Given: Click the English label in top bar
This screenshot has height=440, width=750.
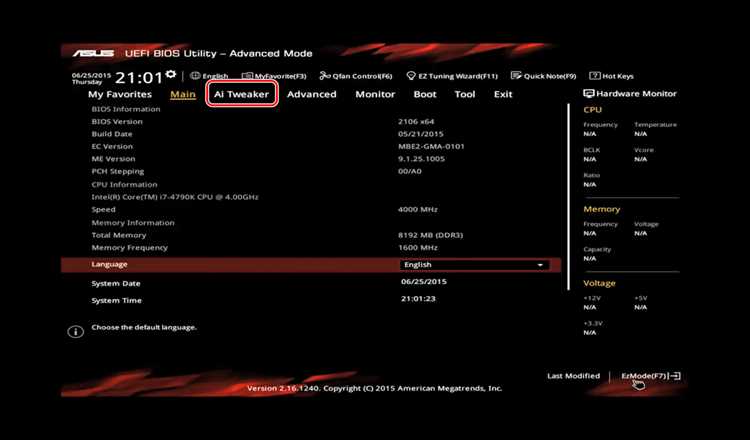Looking at the screenshot, I should click(x=215, y=76).
